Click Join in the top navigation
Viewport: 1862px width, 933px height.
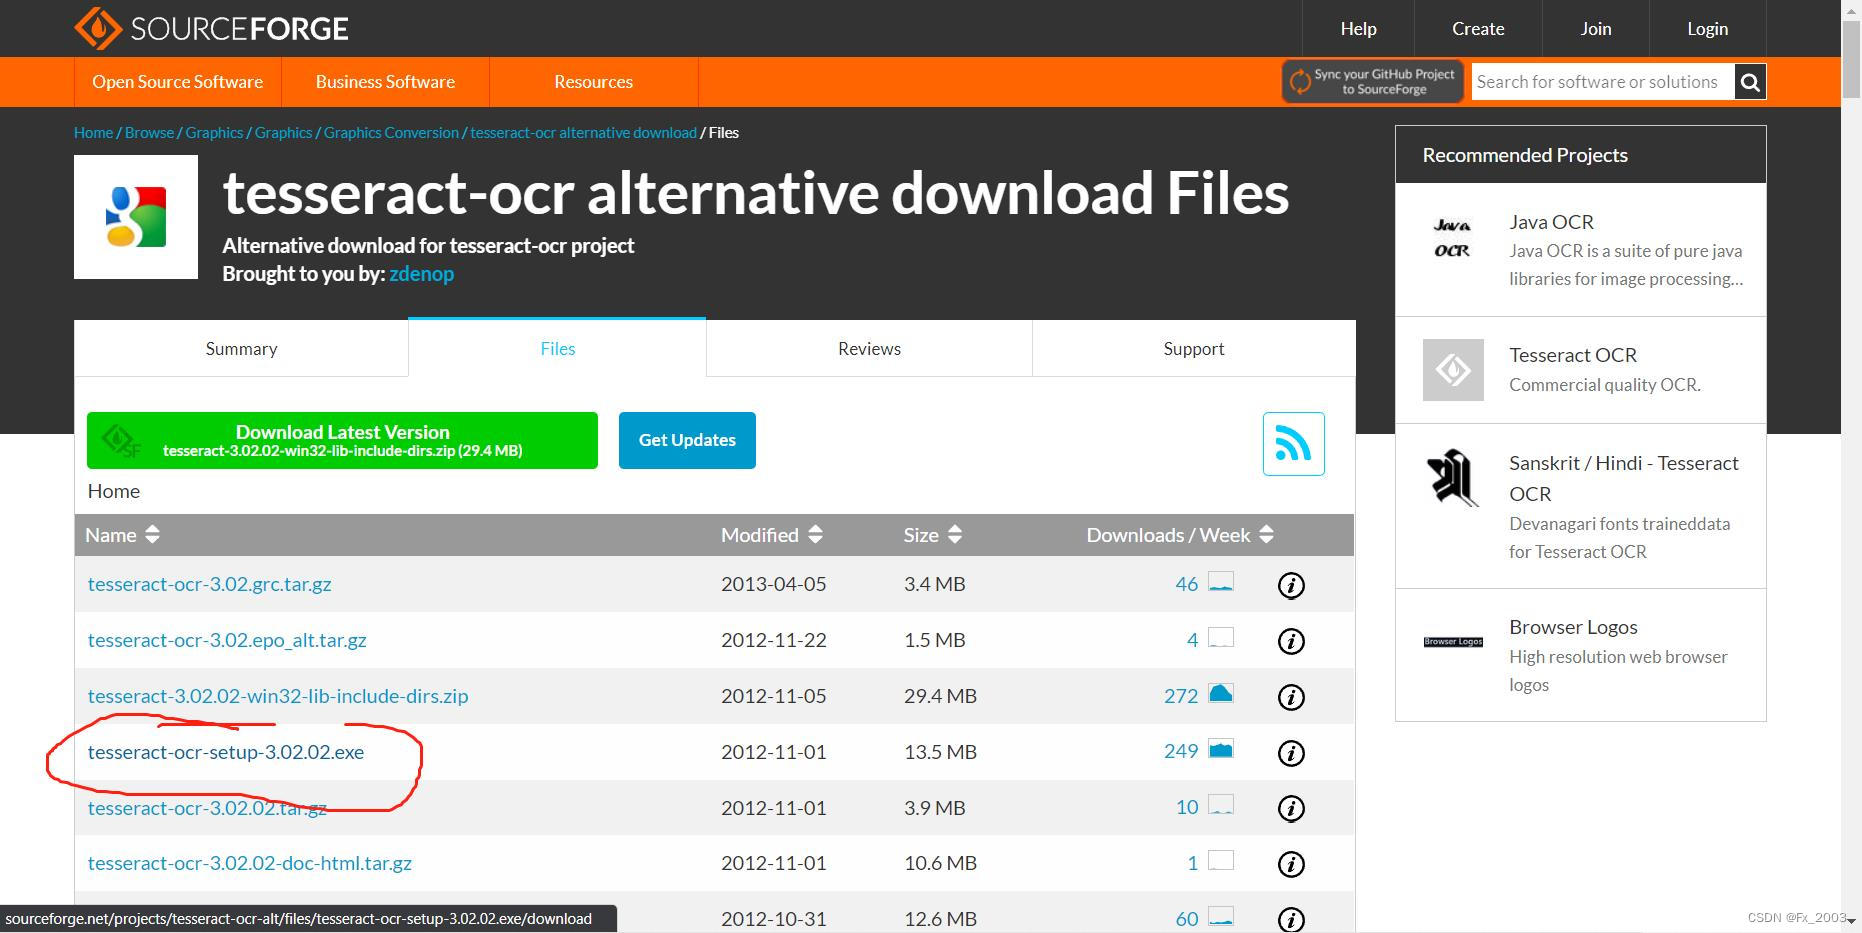[1596, 29]
